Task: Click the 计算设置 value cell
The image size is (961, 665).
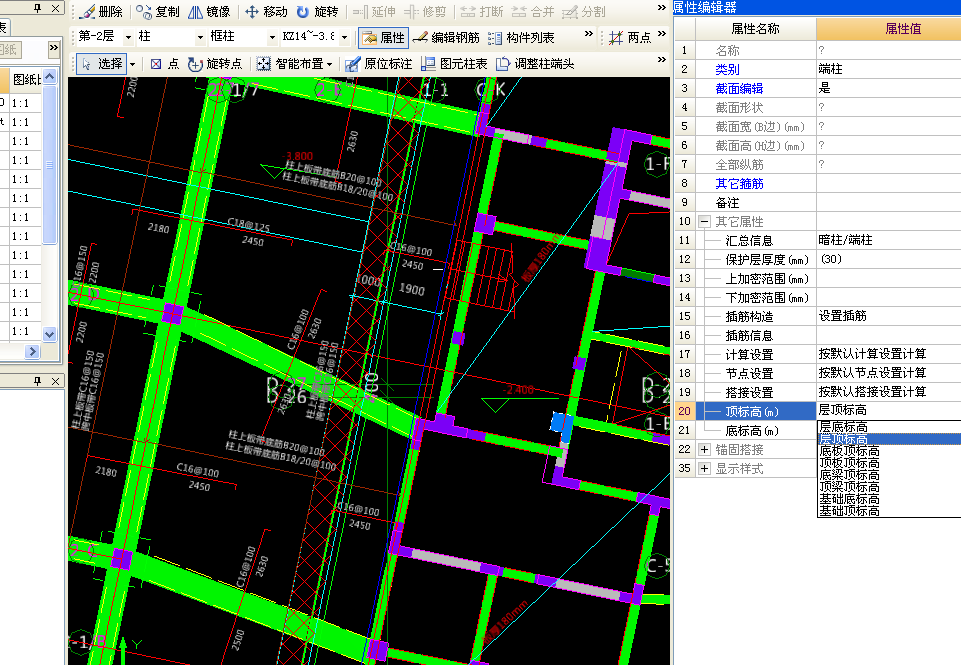Action: 889,354
